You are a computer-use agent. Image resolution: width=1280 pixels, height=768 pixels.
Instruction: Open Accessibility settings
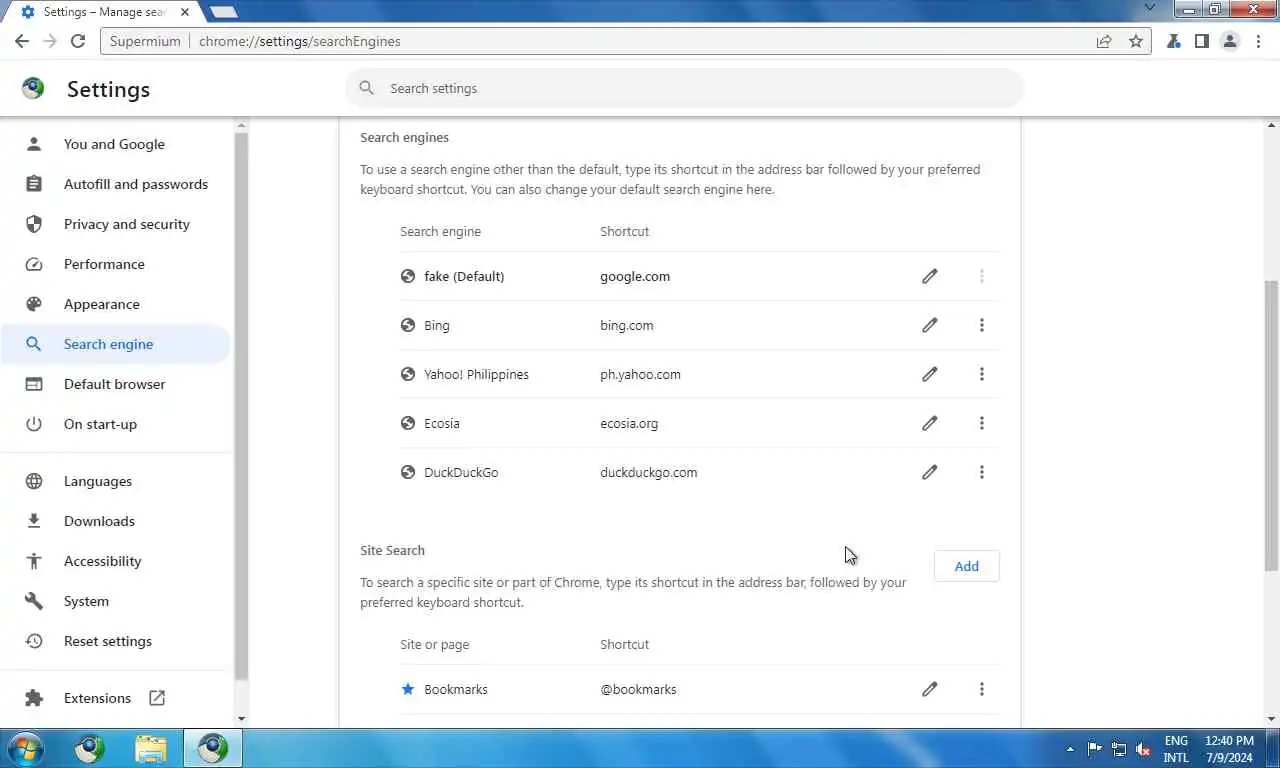tap(115, 561)
